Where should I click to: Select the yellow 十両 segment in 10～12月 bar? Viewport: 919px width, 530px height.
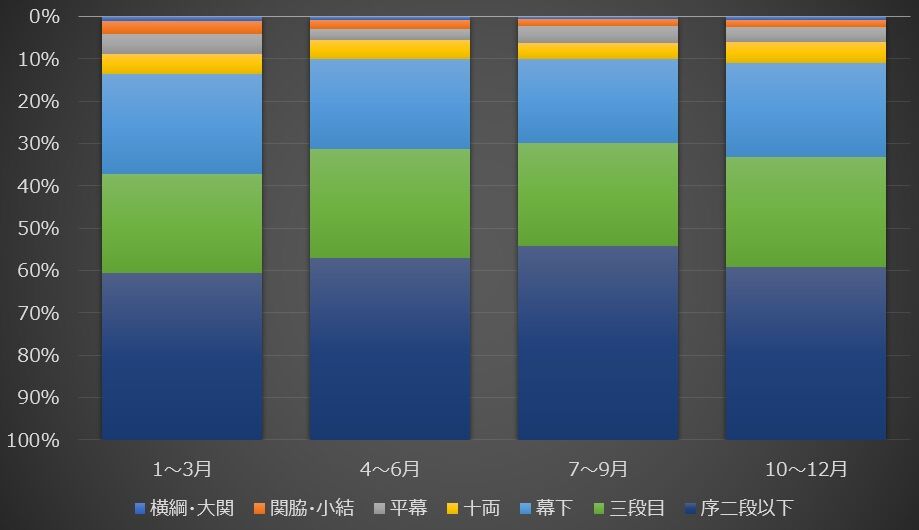coord(806,53)
